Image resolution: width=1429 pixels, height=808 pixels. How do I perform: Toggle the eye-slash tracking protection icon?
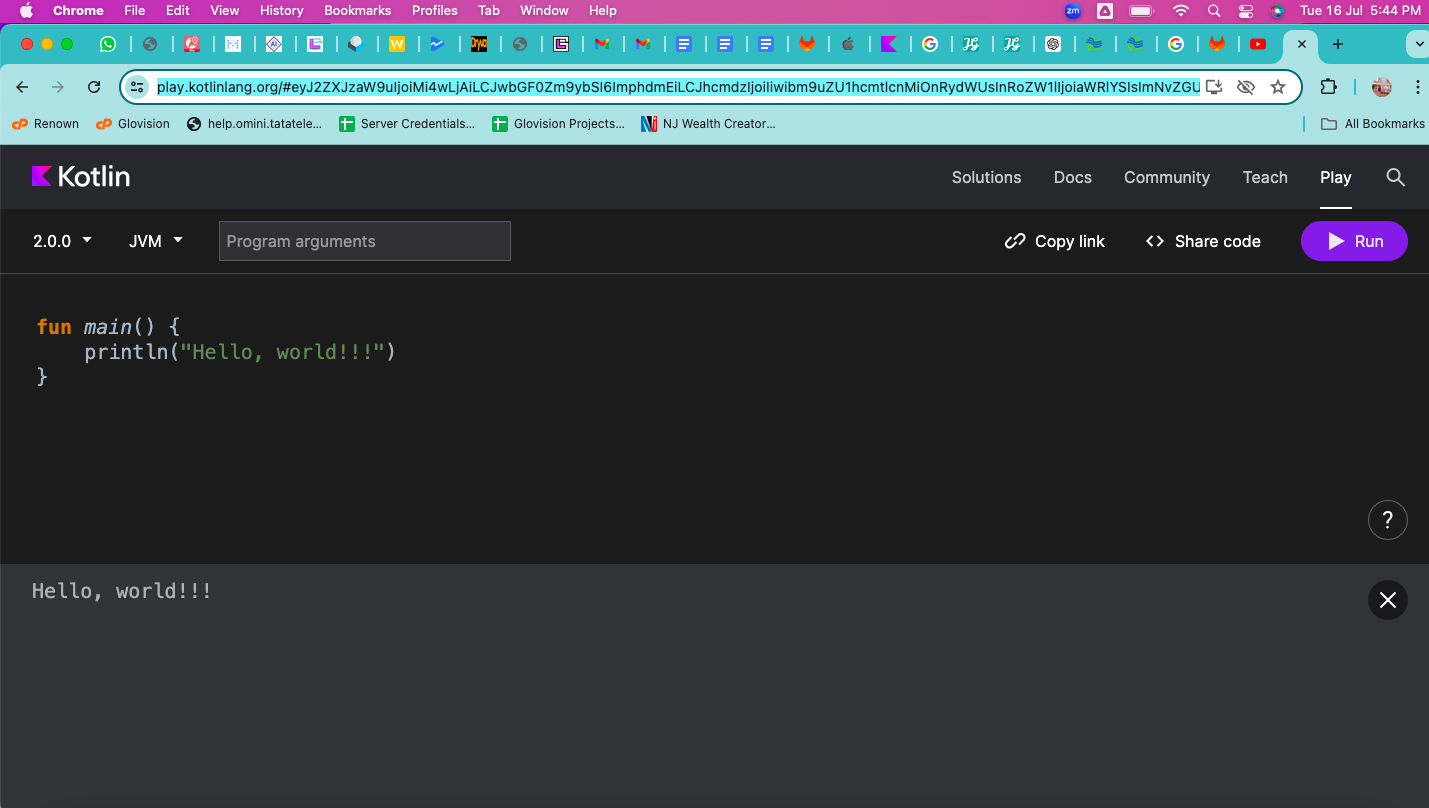click(1245, 87)
